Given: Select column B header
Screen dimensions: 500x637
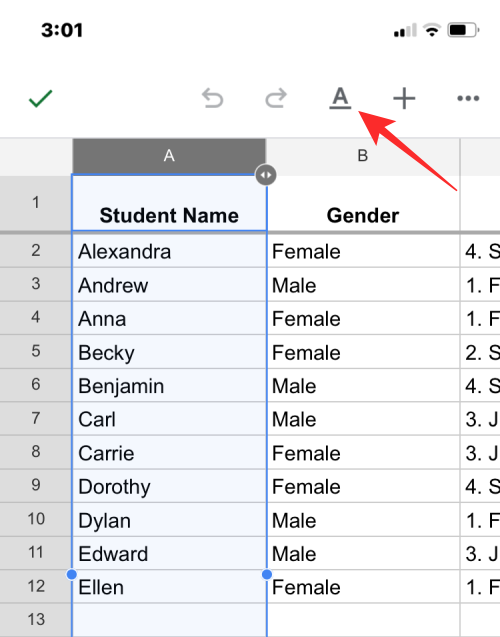Looking at the screenshot, I should [x=363, y=156].
